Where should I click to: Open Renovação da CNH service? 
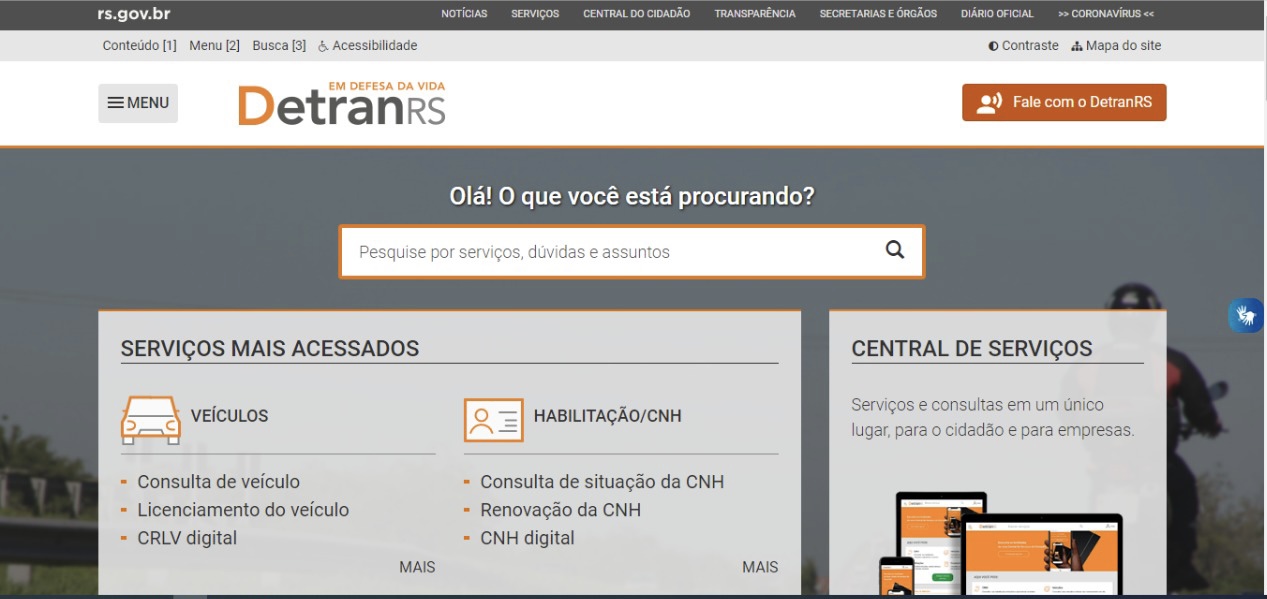pos(560,510)
